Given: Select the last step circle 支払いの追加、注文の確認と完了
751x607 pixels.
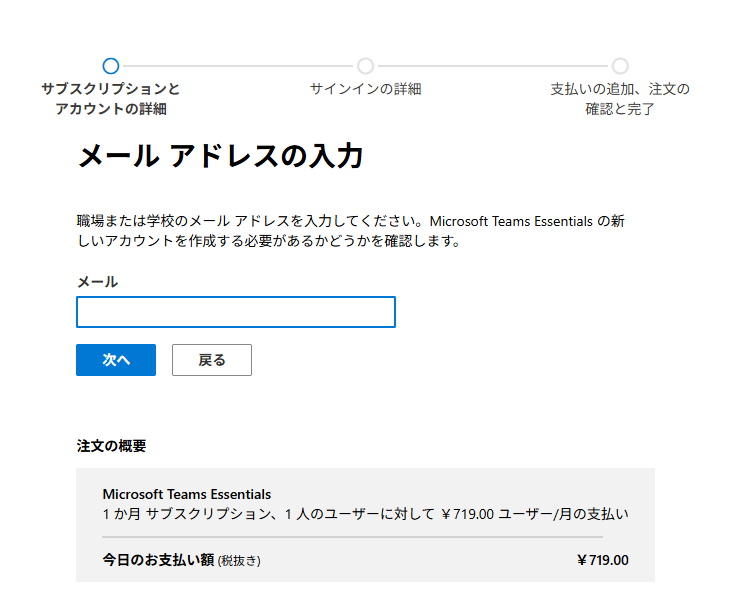Looking at the screenshot, I should point(620,66).
